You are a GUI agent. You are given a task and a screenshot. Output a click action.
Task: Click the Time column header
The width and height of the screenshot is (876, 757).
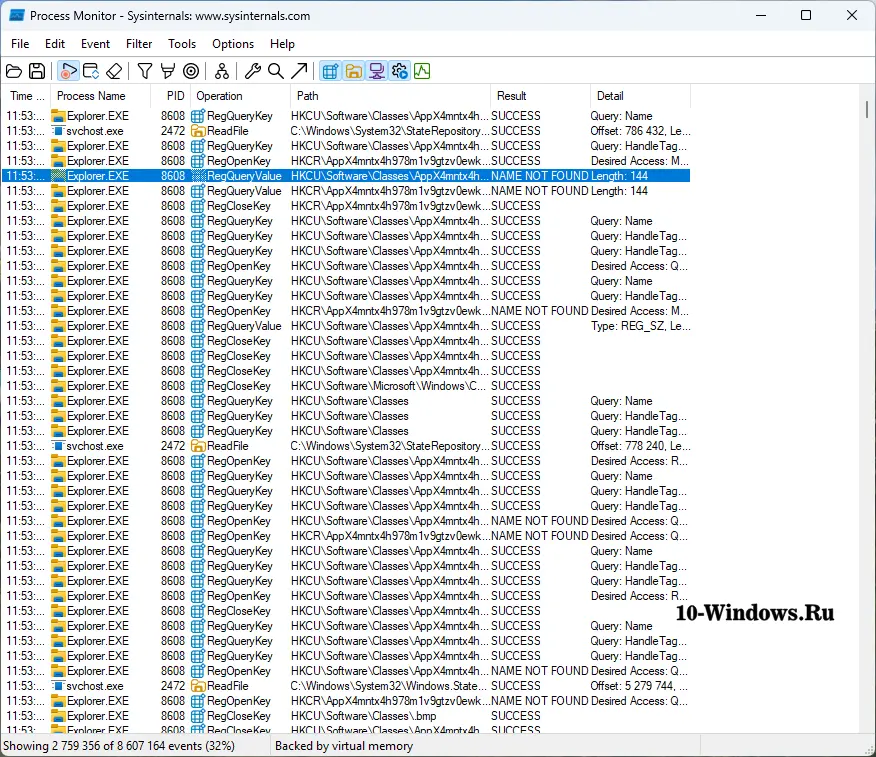click(x=26, y=96)
